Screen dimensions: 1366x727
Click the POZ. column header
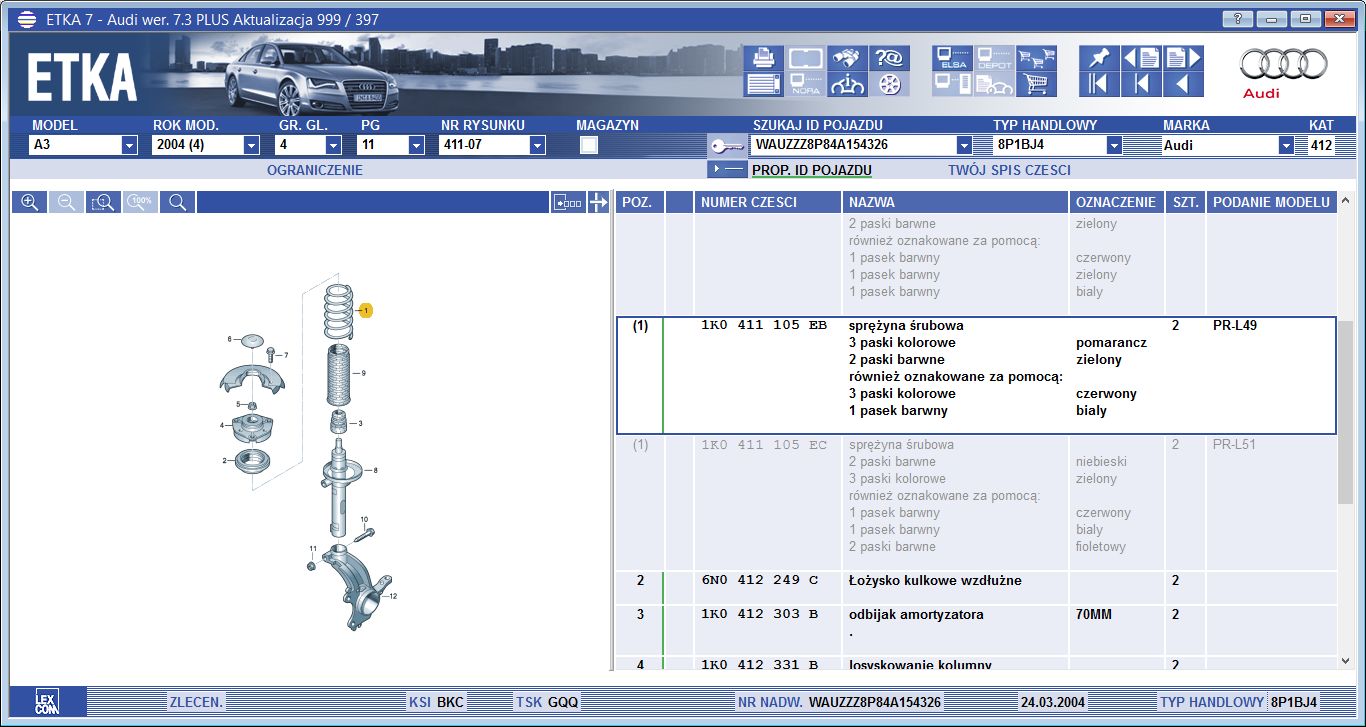pyautogui.click(x=639, y=202)
